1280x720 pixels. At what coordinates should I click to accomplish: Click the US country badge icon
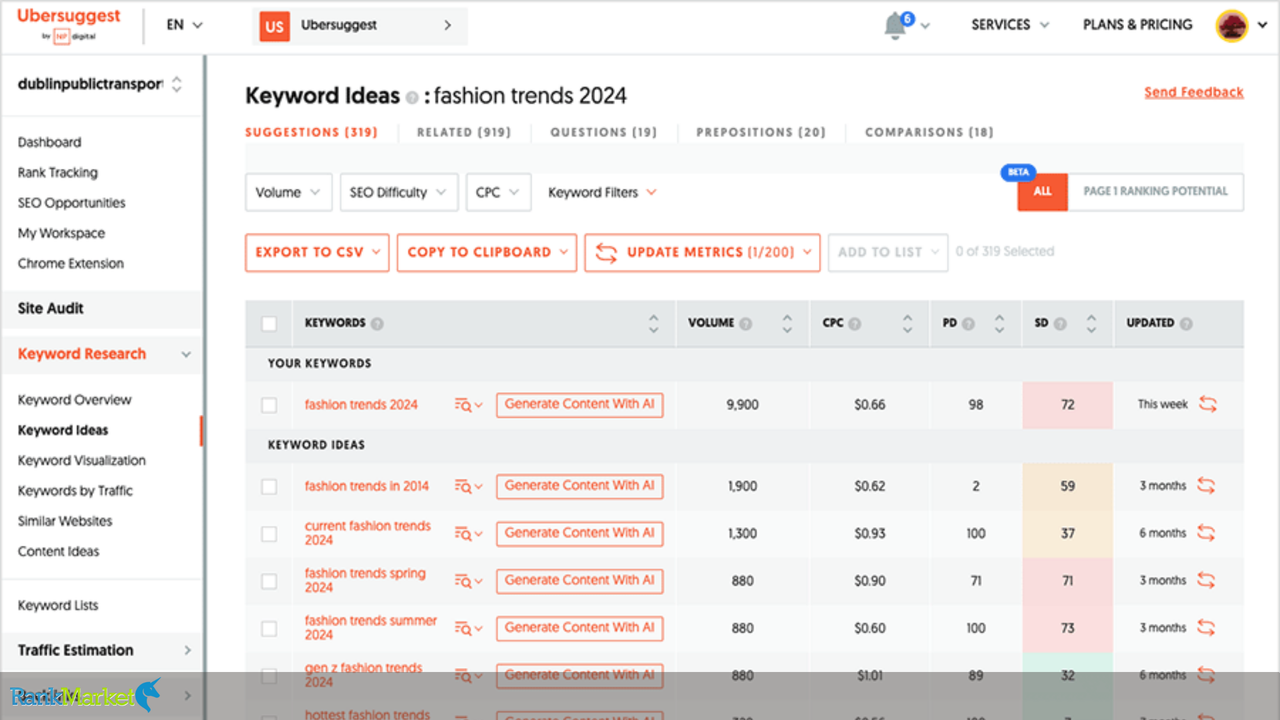point(274,27)
